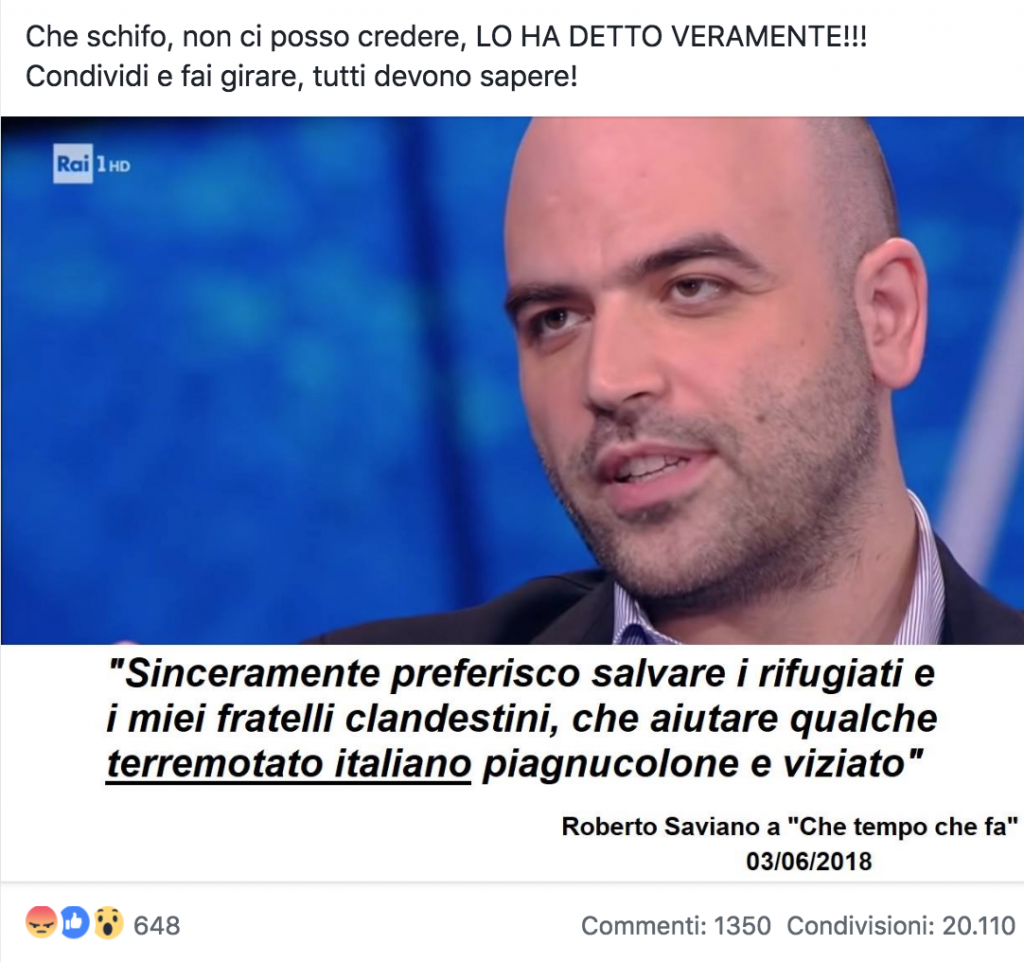Click the Rai 1 HD channel logo
Screen dimensions: 1024x962
click(x=91, y=163)
